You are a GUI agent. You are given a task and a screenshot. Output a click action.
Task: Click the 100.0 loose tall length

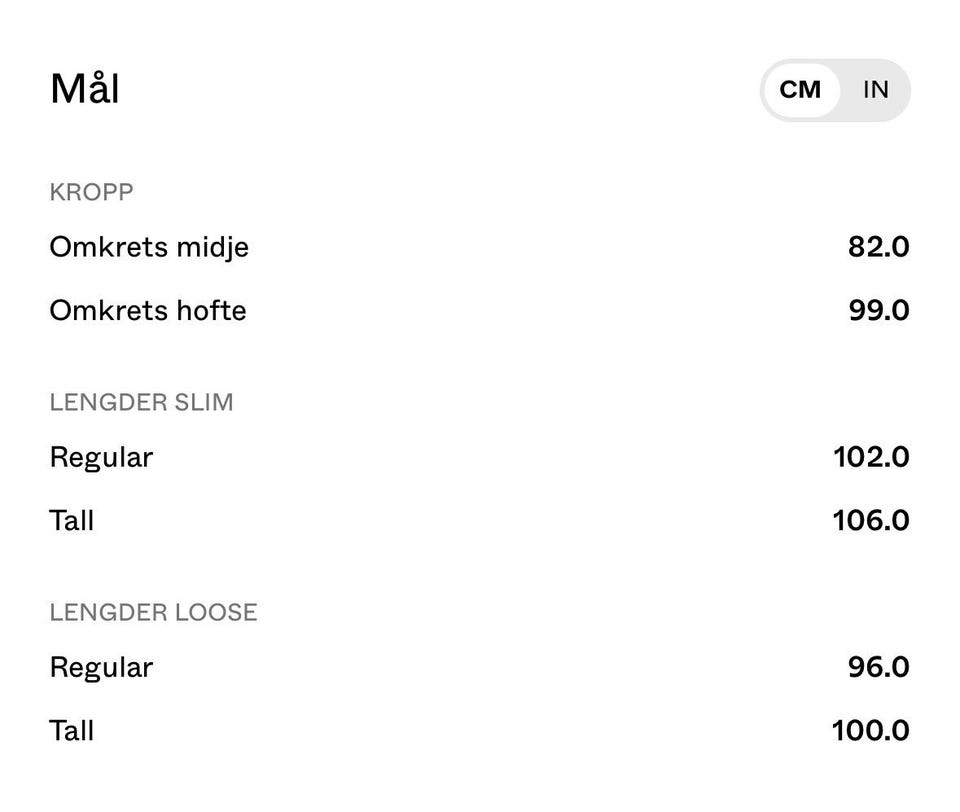pos(870,730)
